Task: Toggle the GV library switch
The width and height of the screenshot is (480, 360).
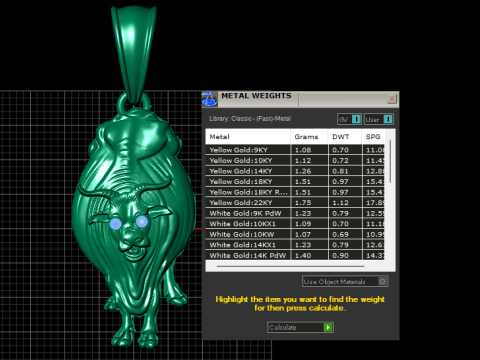Action: coord(349,119)
